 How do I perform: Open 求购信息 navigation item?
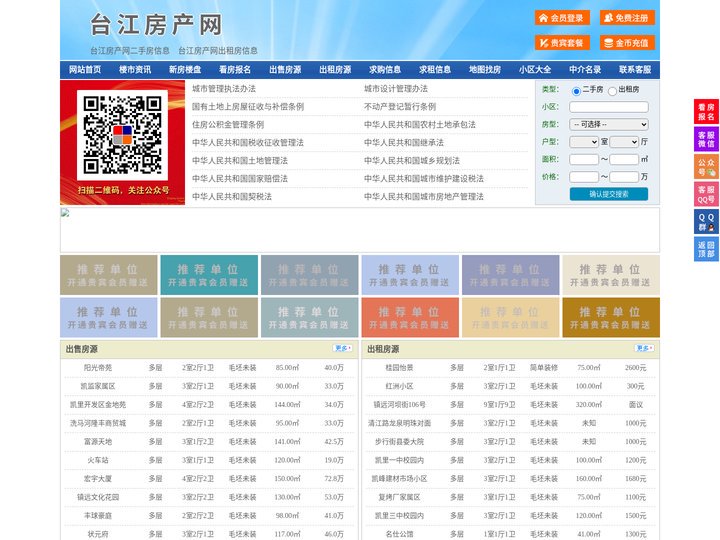[x=385, y=69]
